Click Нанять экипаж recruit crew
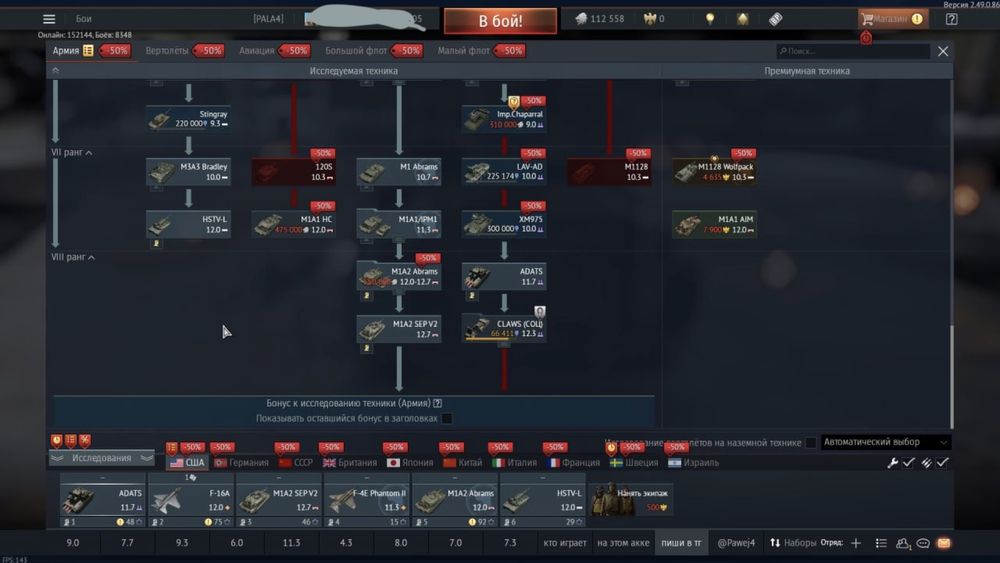The image size is (1000, 563). pos(632,500)
